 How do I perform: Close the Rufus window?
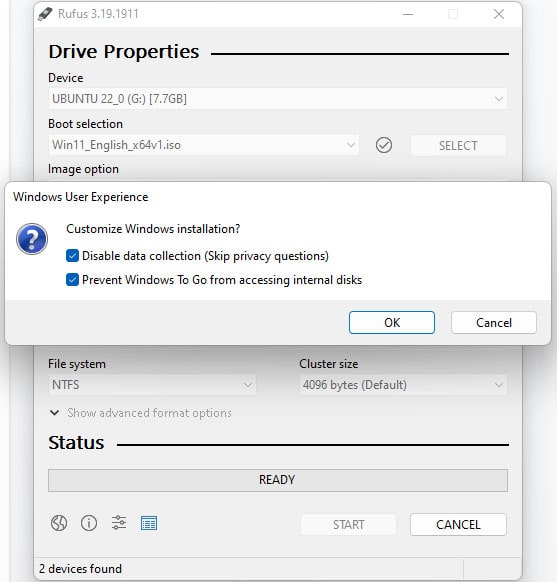tap(499, 14)
